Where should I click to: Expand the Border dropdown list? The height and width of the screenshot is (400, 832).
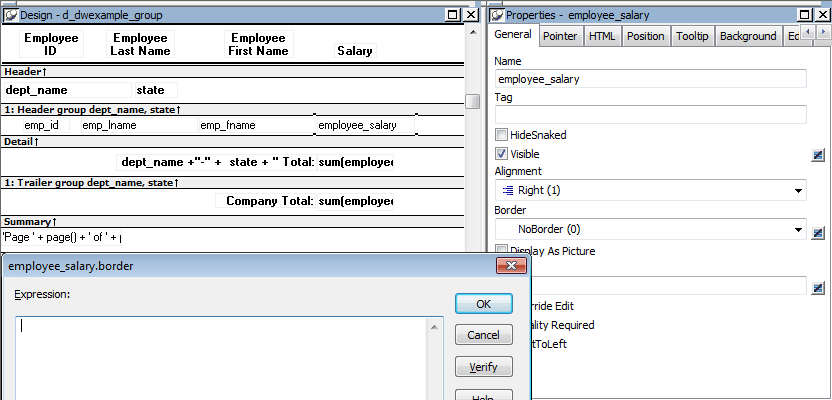point(799,230)
